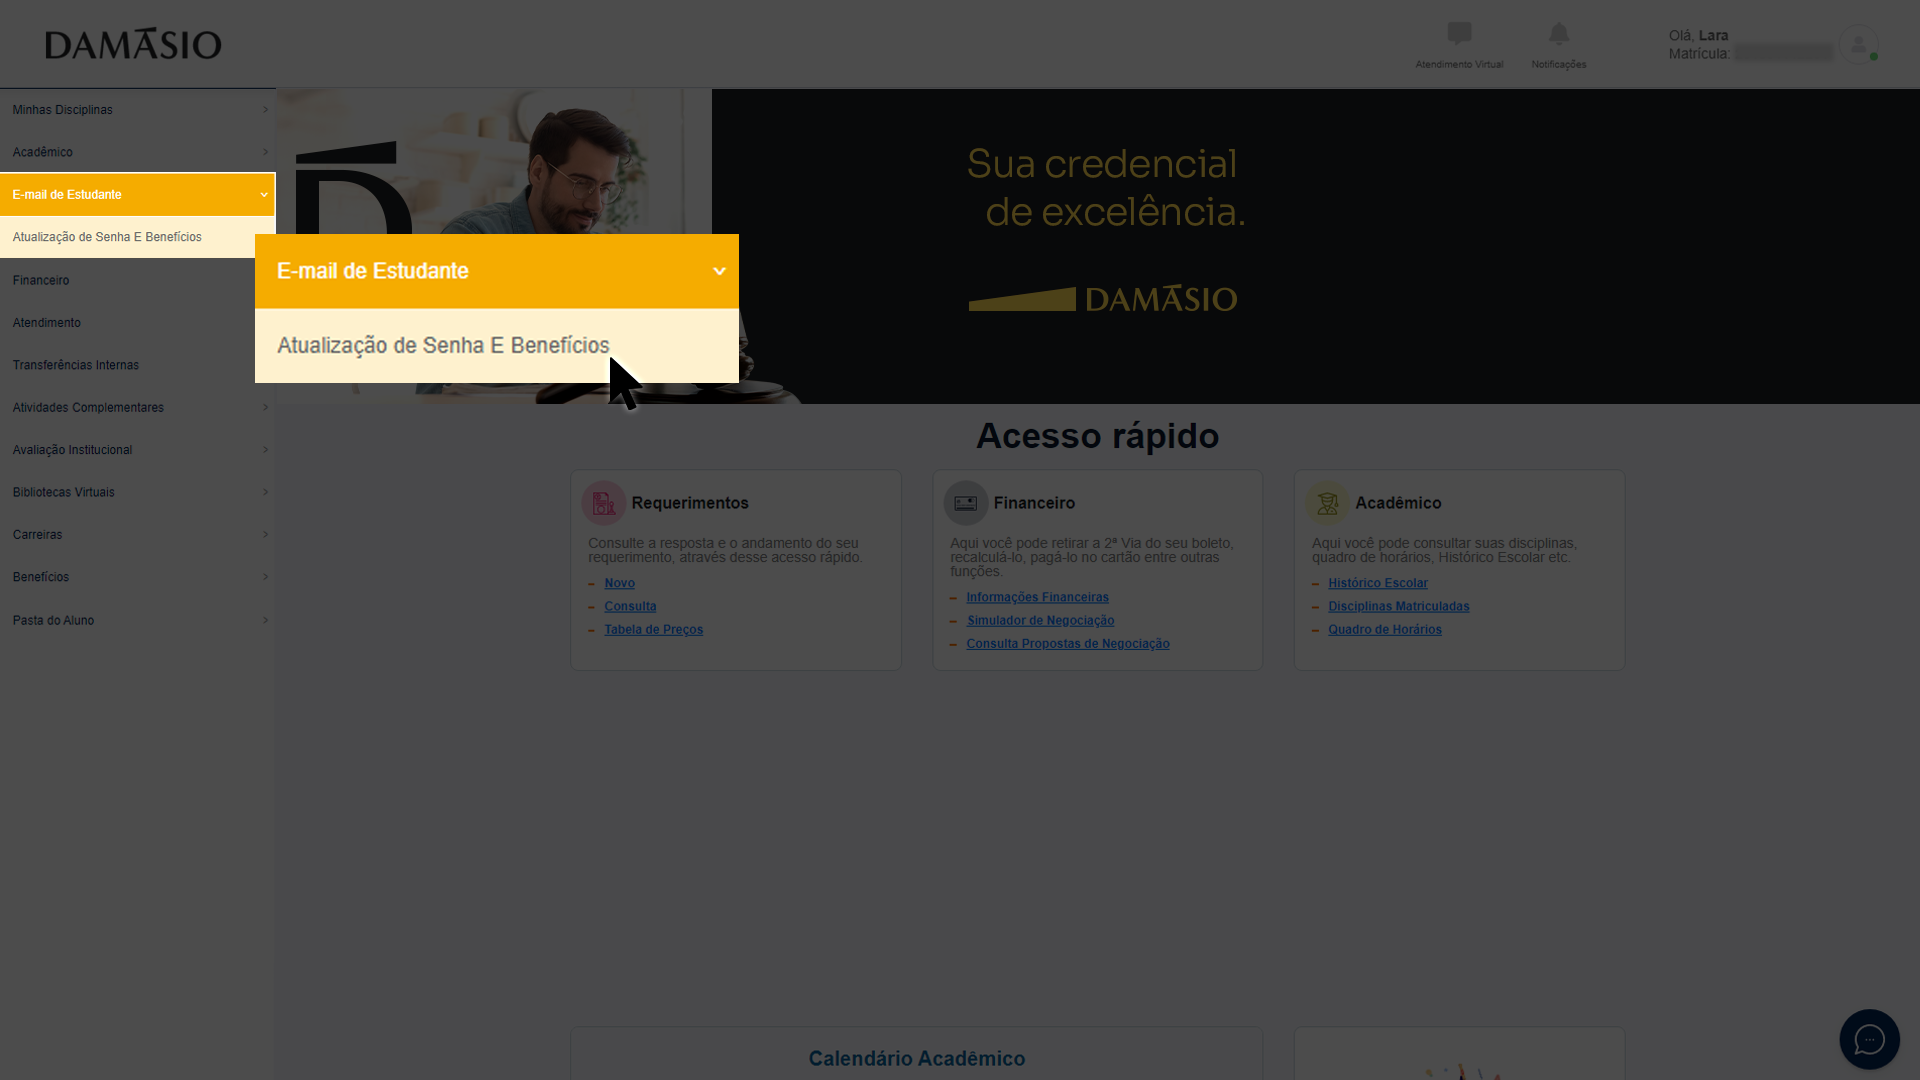Viewport: 1920px width, 1080px height.
Task: Open the Novo requerimento link
Action: [x=619, y=583]
